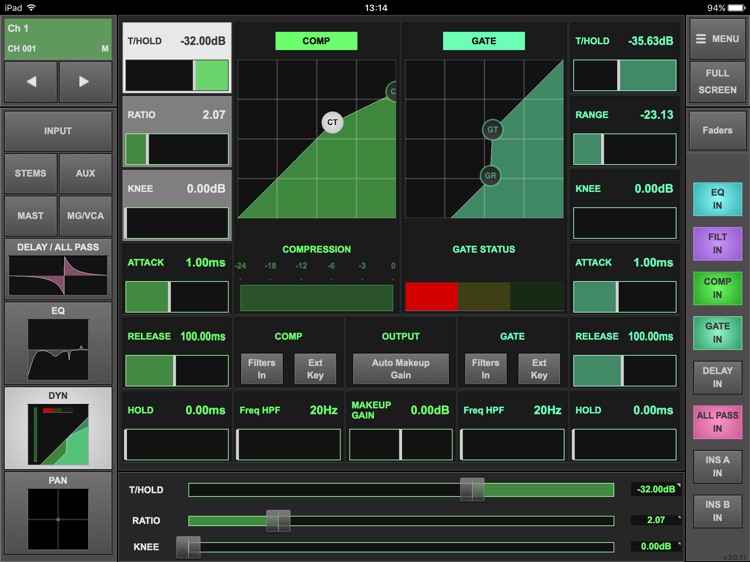The image size is (750, 562).
Task: Select gate KNEE 0.00dB parameter
Action: click(x=625, y=205)
